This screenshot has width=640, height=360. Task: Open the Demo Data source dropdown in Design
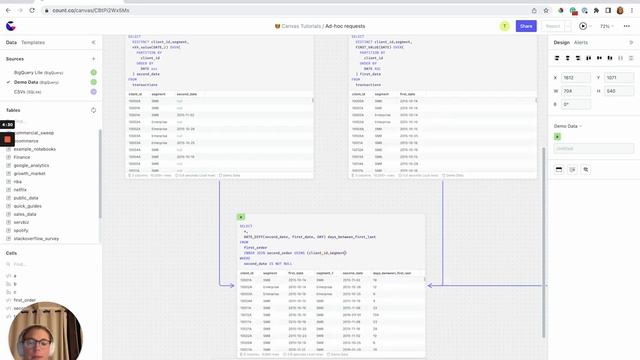[568, 126]
